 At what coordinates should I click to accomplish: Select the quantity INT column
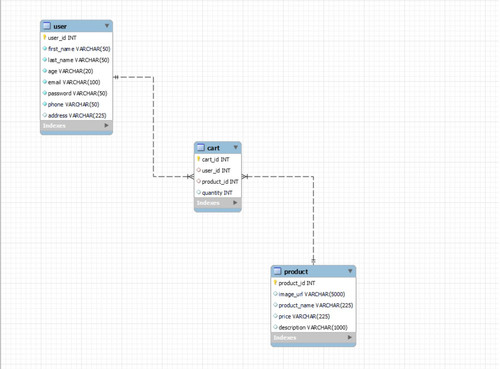[x=218, y=193]
